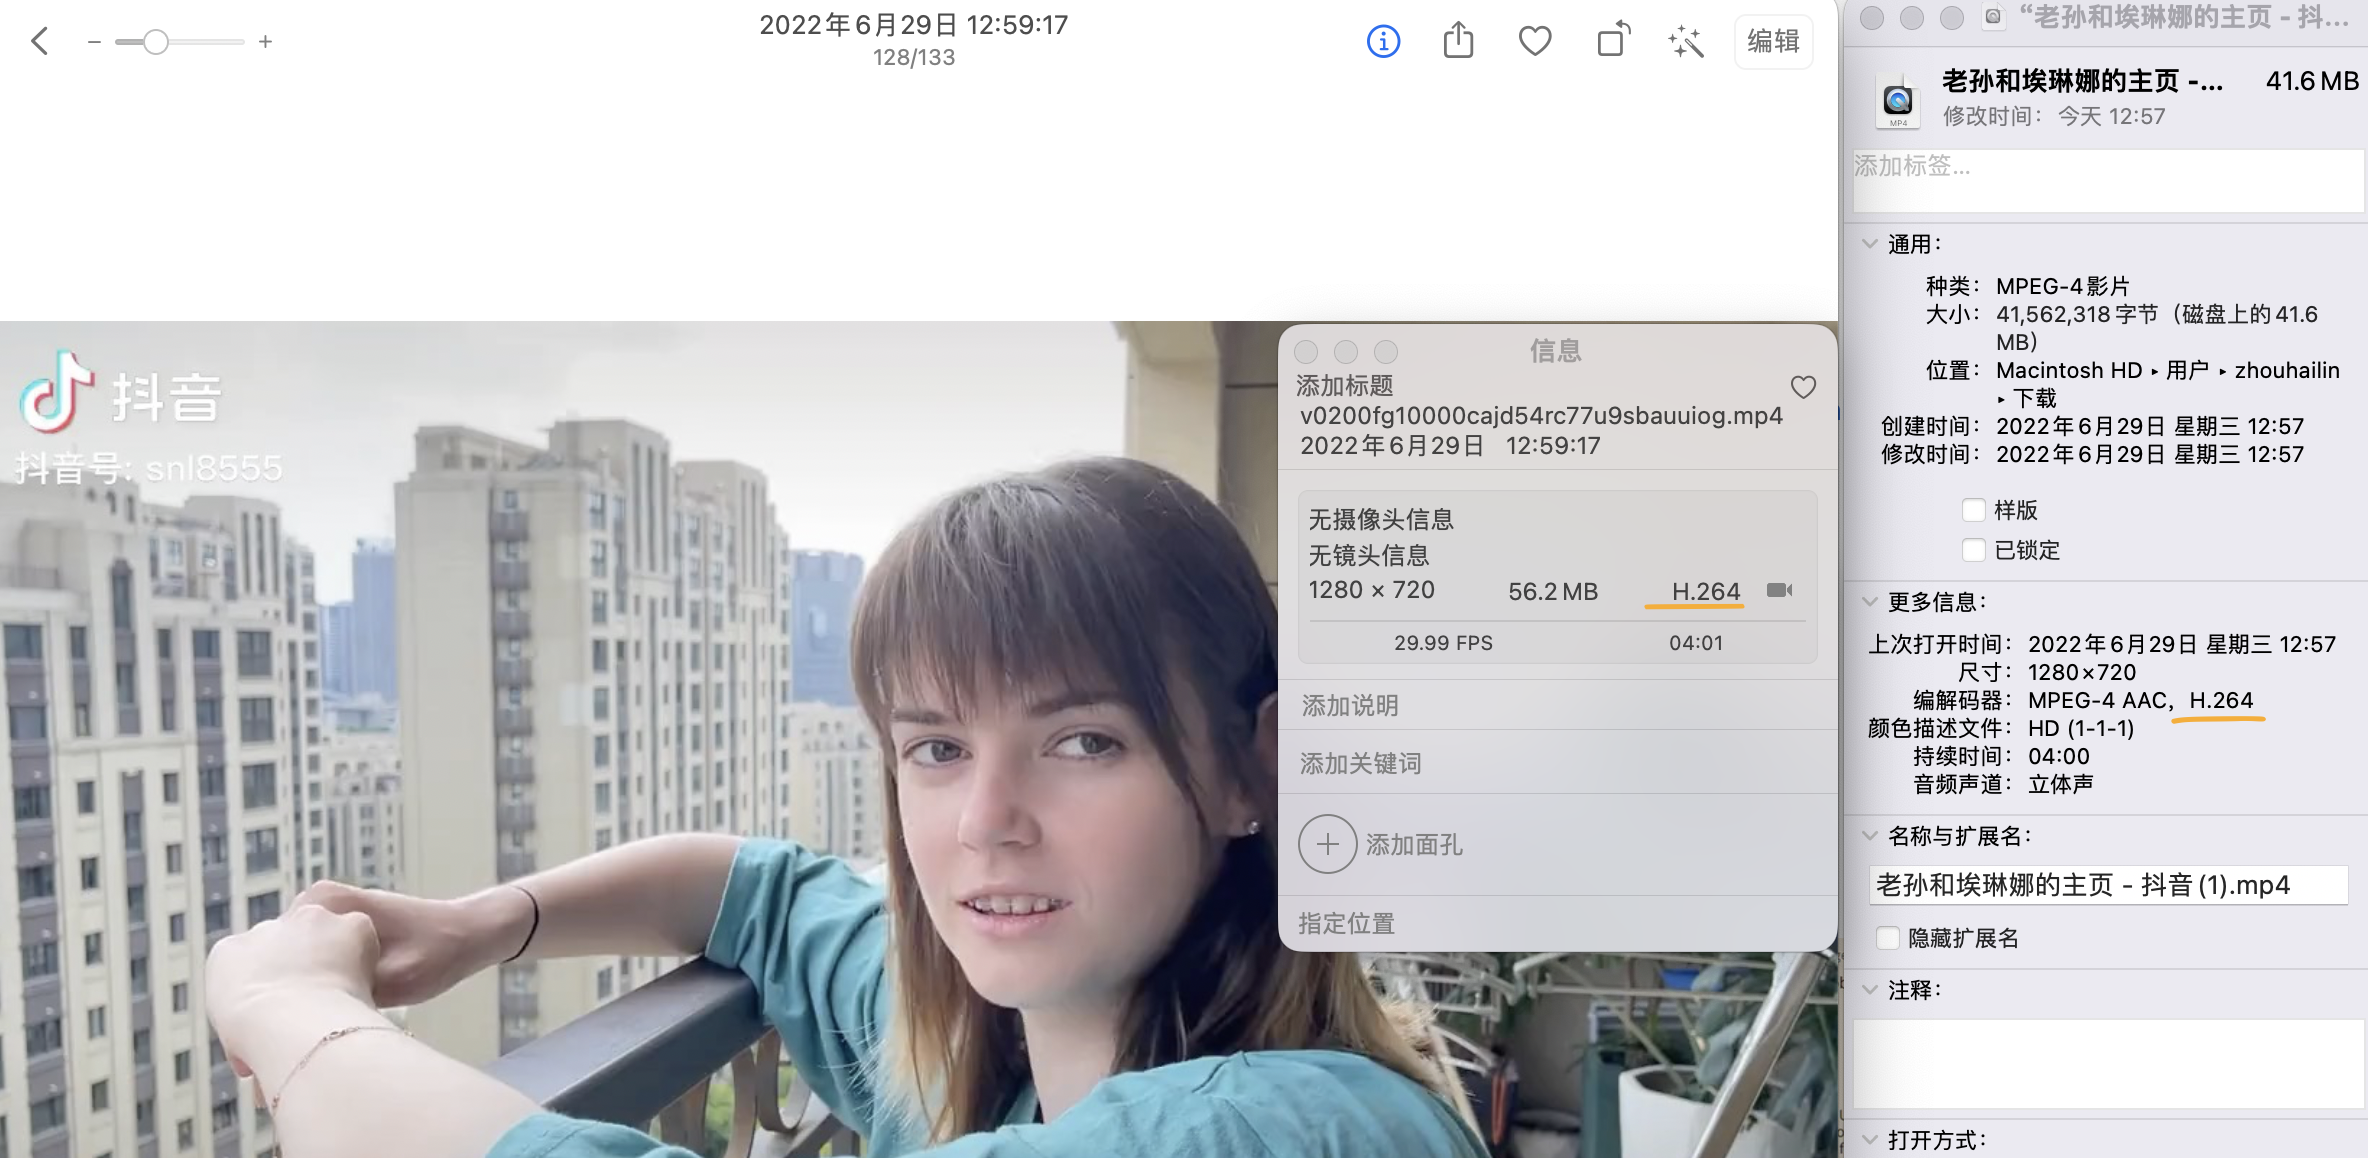The width and height of the screenshot is (2368, 1158).
Task: Click file name v0200fg10000cajd54rc77u9sbauuiog.mp4
Action: click(x=1541, y=416)
